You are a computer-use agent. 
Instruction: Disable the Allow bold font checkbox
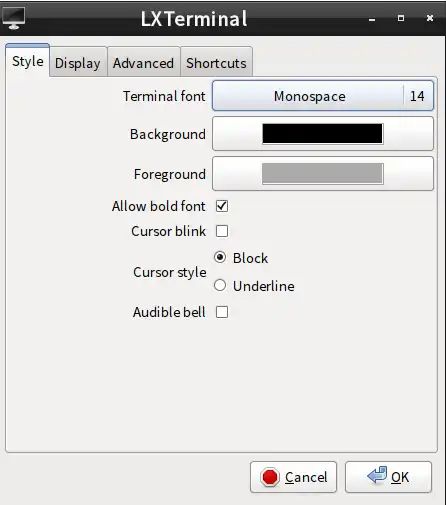[222, 206]
